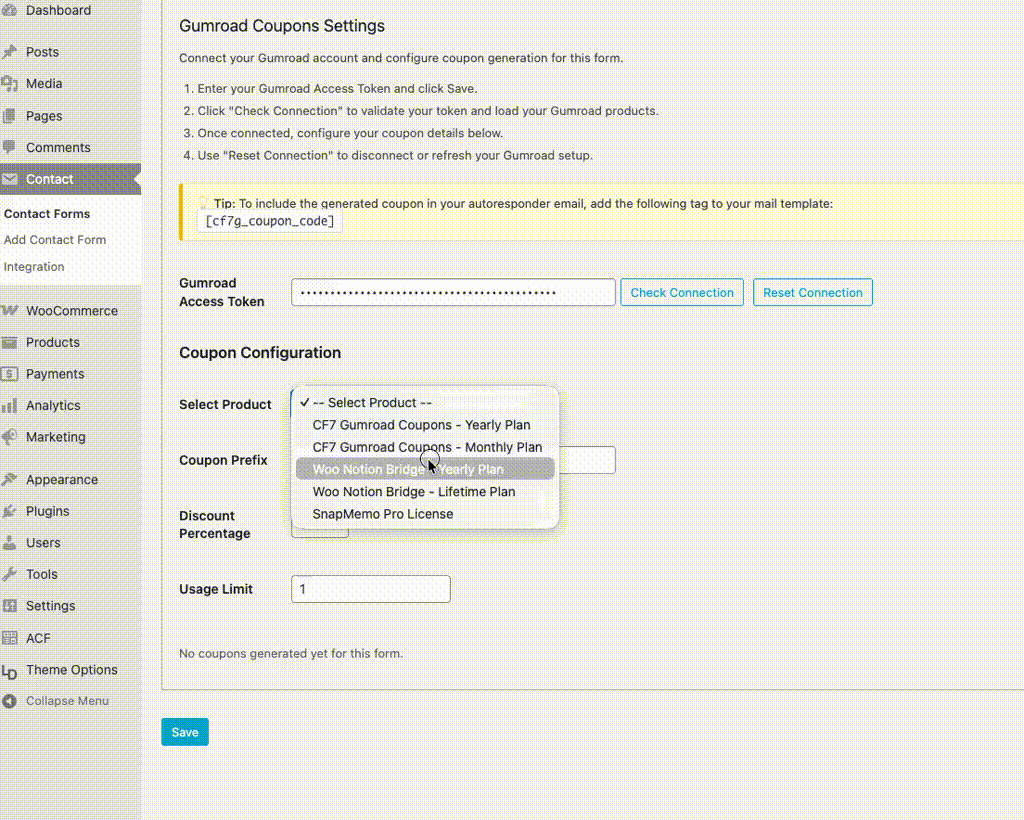Open Analytics via its bar chart icon

tap(13, 405)
